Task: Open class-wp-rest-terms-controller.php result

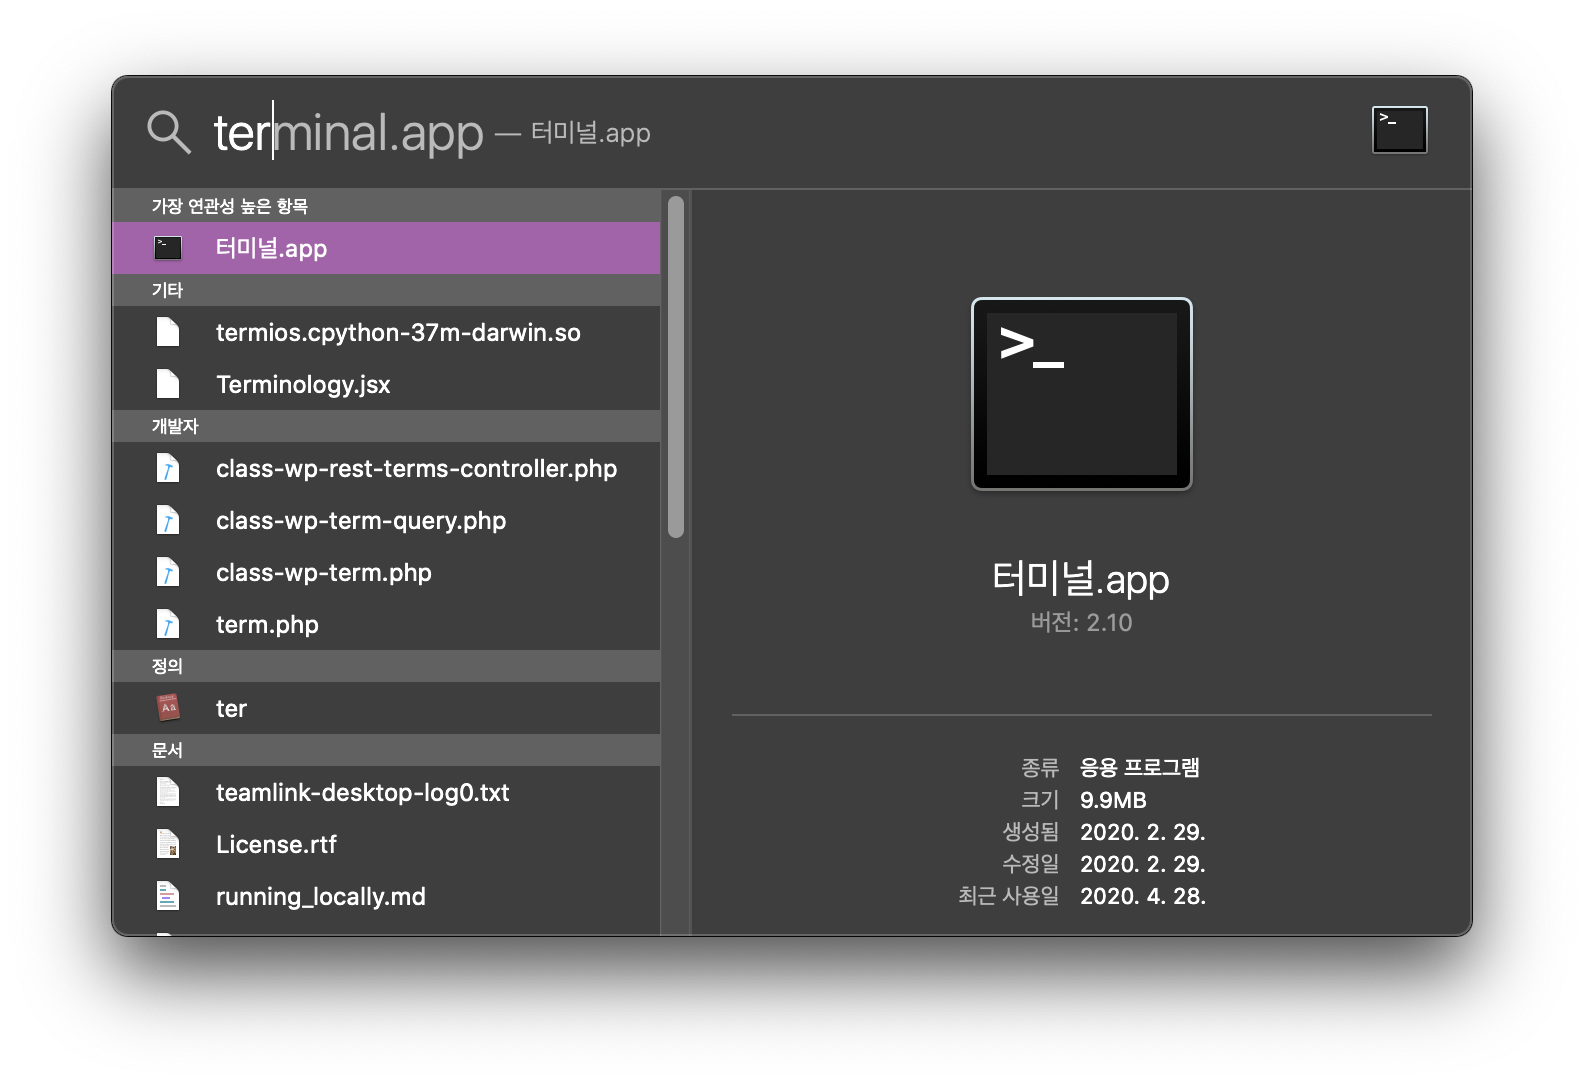Action: (386, 468)
